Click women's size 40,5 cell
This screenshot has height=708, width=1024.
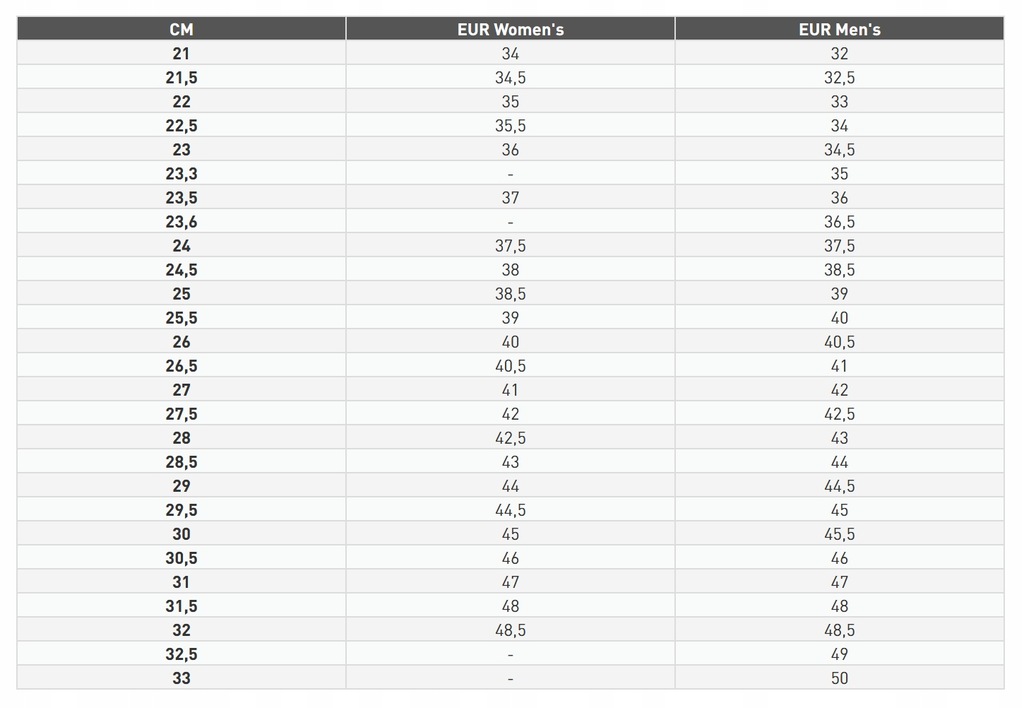coord(510,366)
